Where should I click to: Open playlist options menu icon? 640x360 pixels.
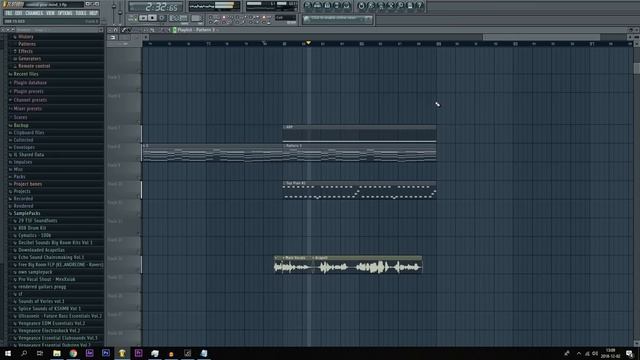(110, 30)
